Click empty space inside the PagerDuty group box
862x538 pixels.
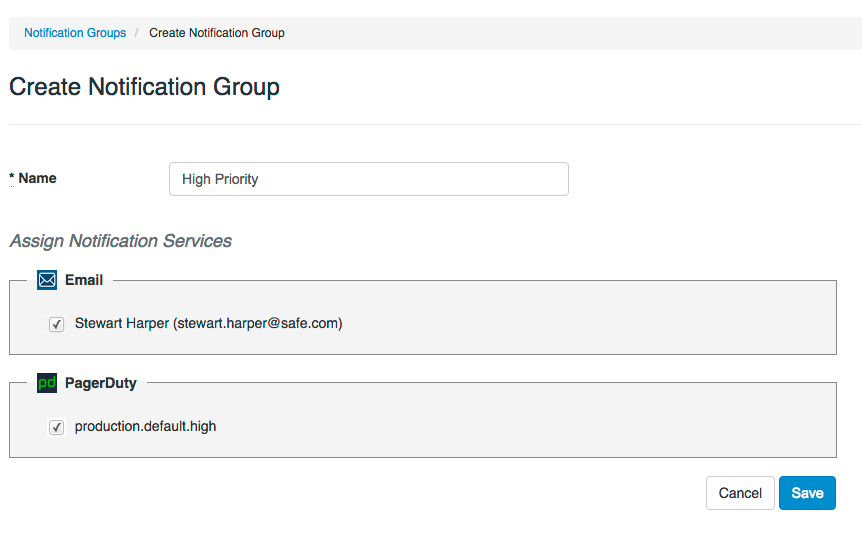tap(600, 427)
